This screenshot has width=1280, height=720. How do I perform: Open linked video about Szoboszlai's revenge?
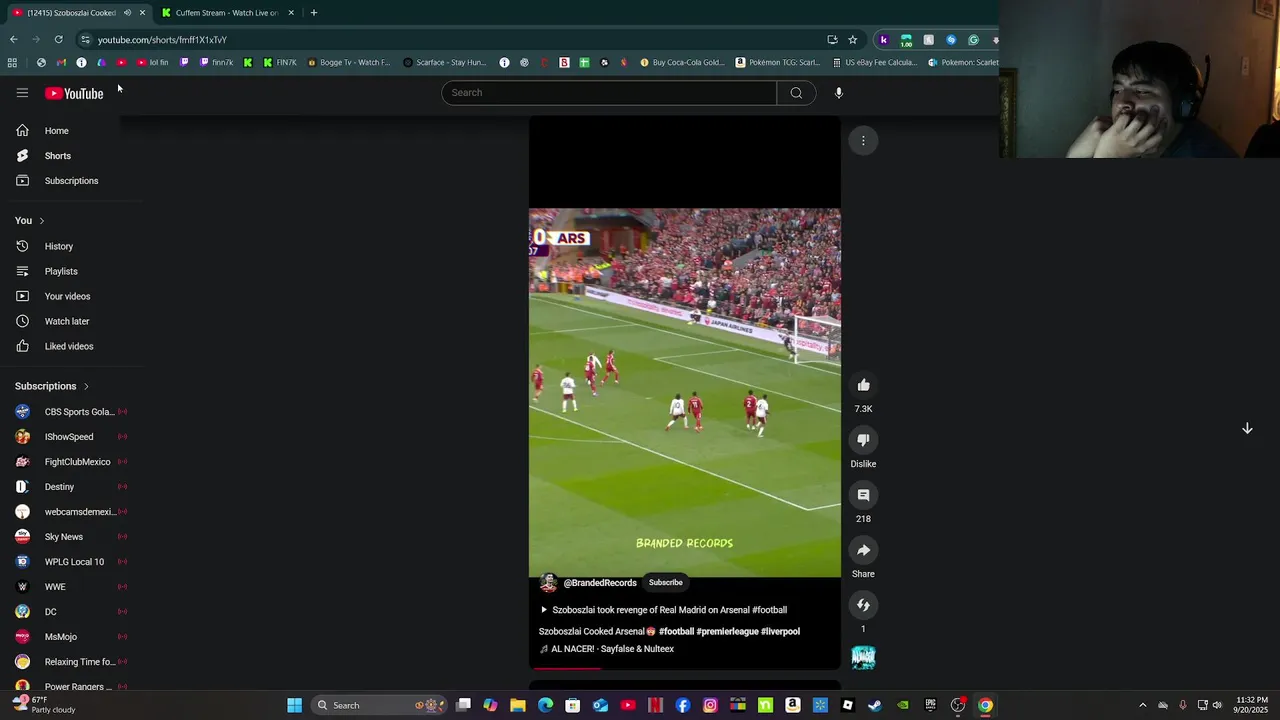pyautogui.click(x=664, y=610)
